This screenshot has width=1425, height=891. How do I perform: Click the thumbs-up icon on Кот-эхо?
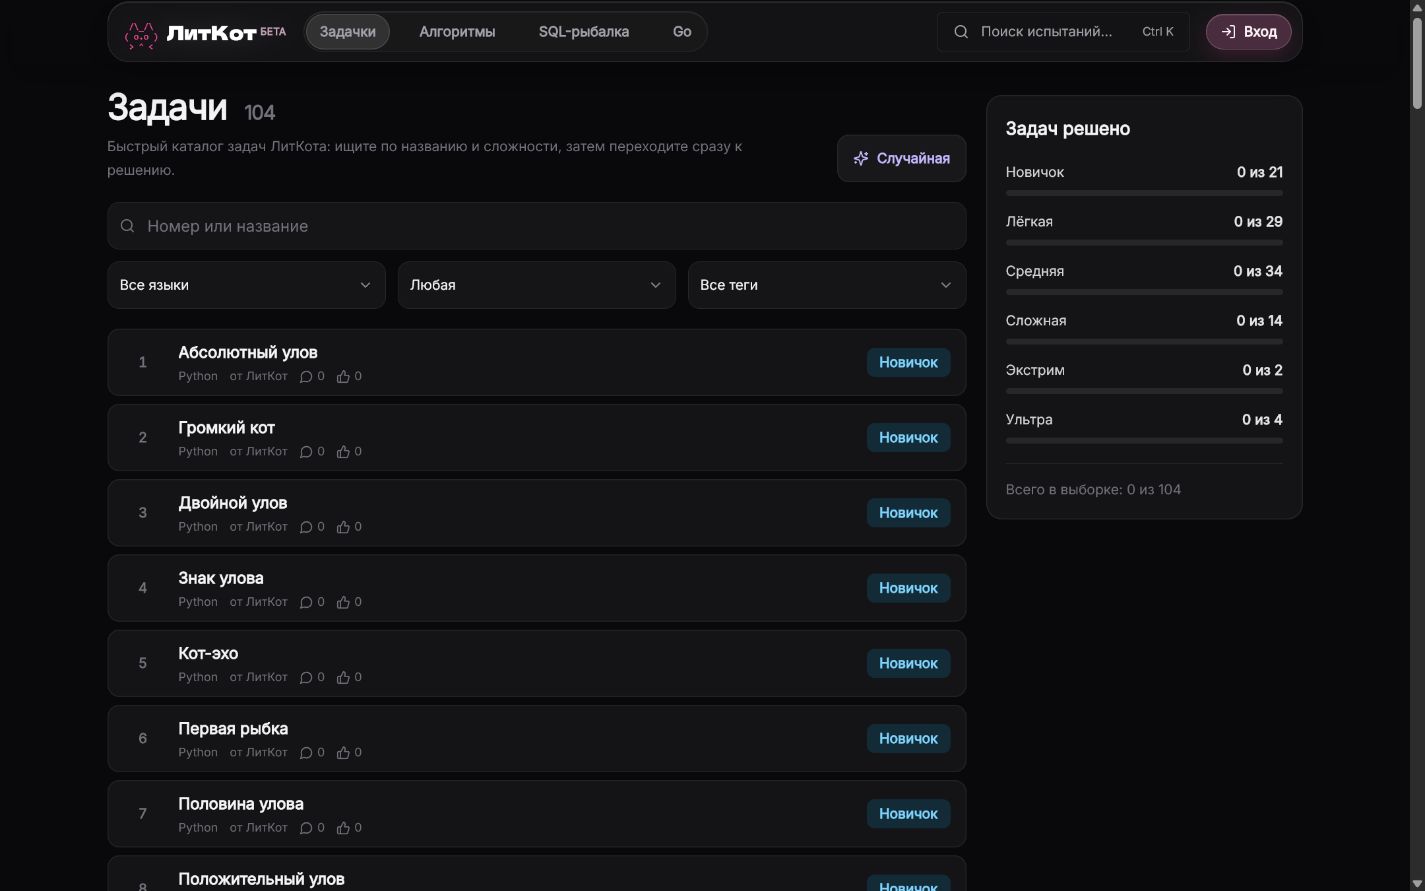[343, 677]
